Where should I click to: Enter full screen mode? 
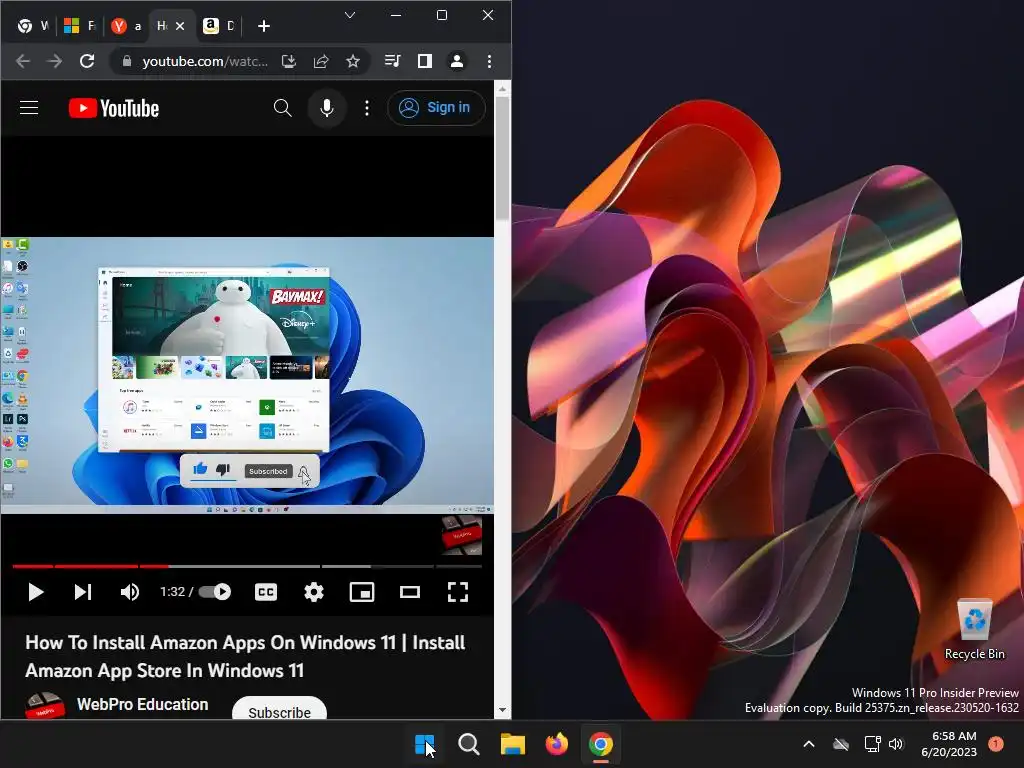point(458,592)
